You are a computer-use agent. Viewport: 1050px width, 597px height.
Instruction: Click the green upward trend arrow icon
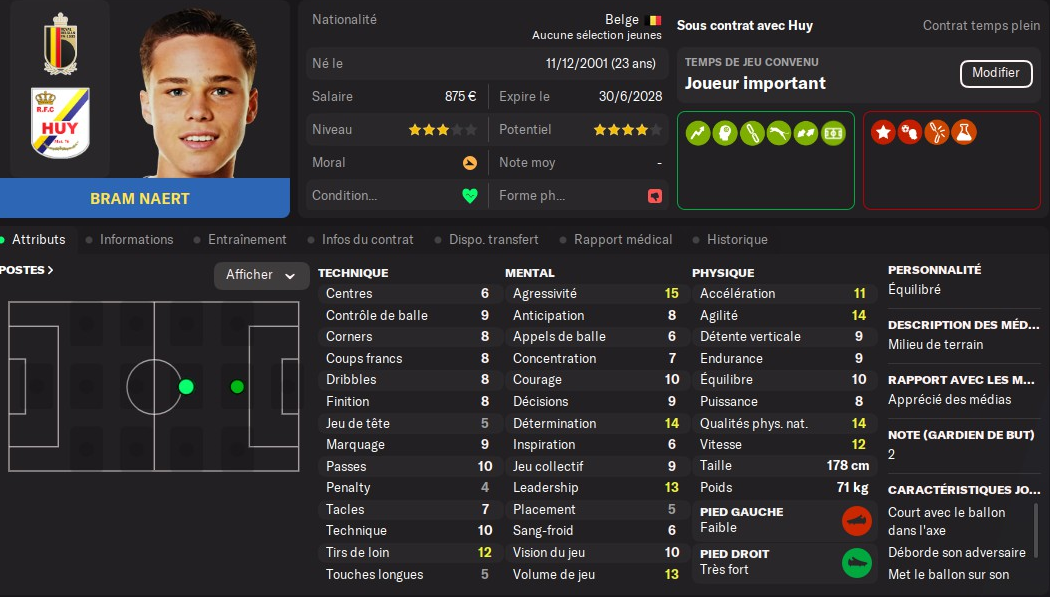coord(698,132)
